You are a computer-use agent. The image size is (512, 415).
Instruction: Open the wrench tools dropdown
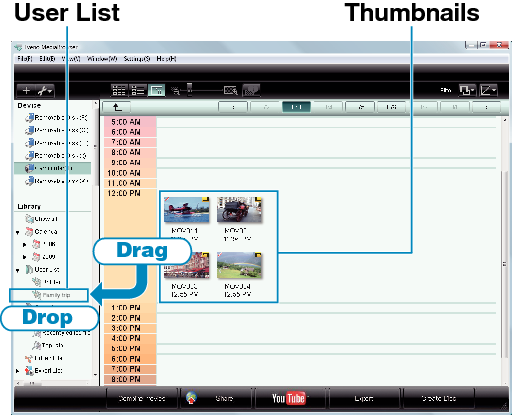[45, 90]
